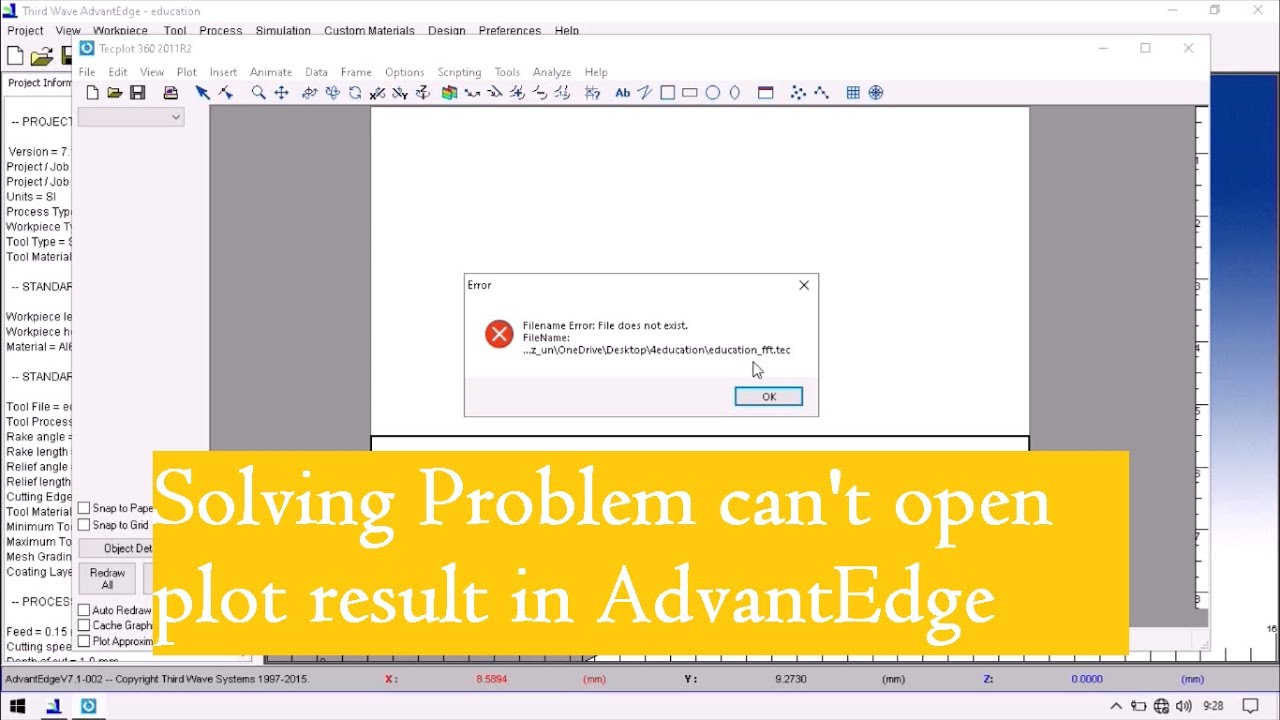Click AdvantEdge New Project toolbar icon
The image size is (1280, 720).
[x=15, y=56]
